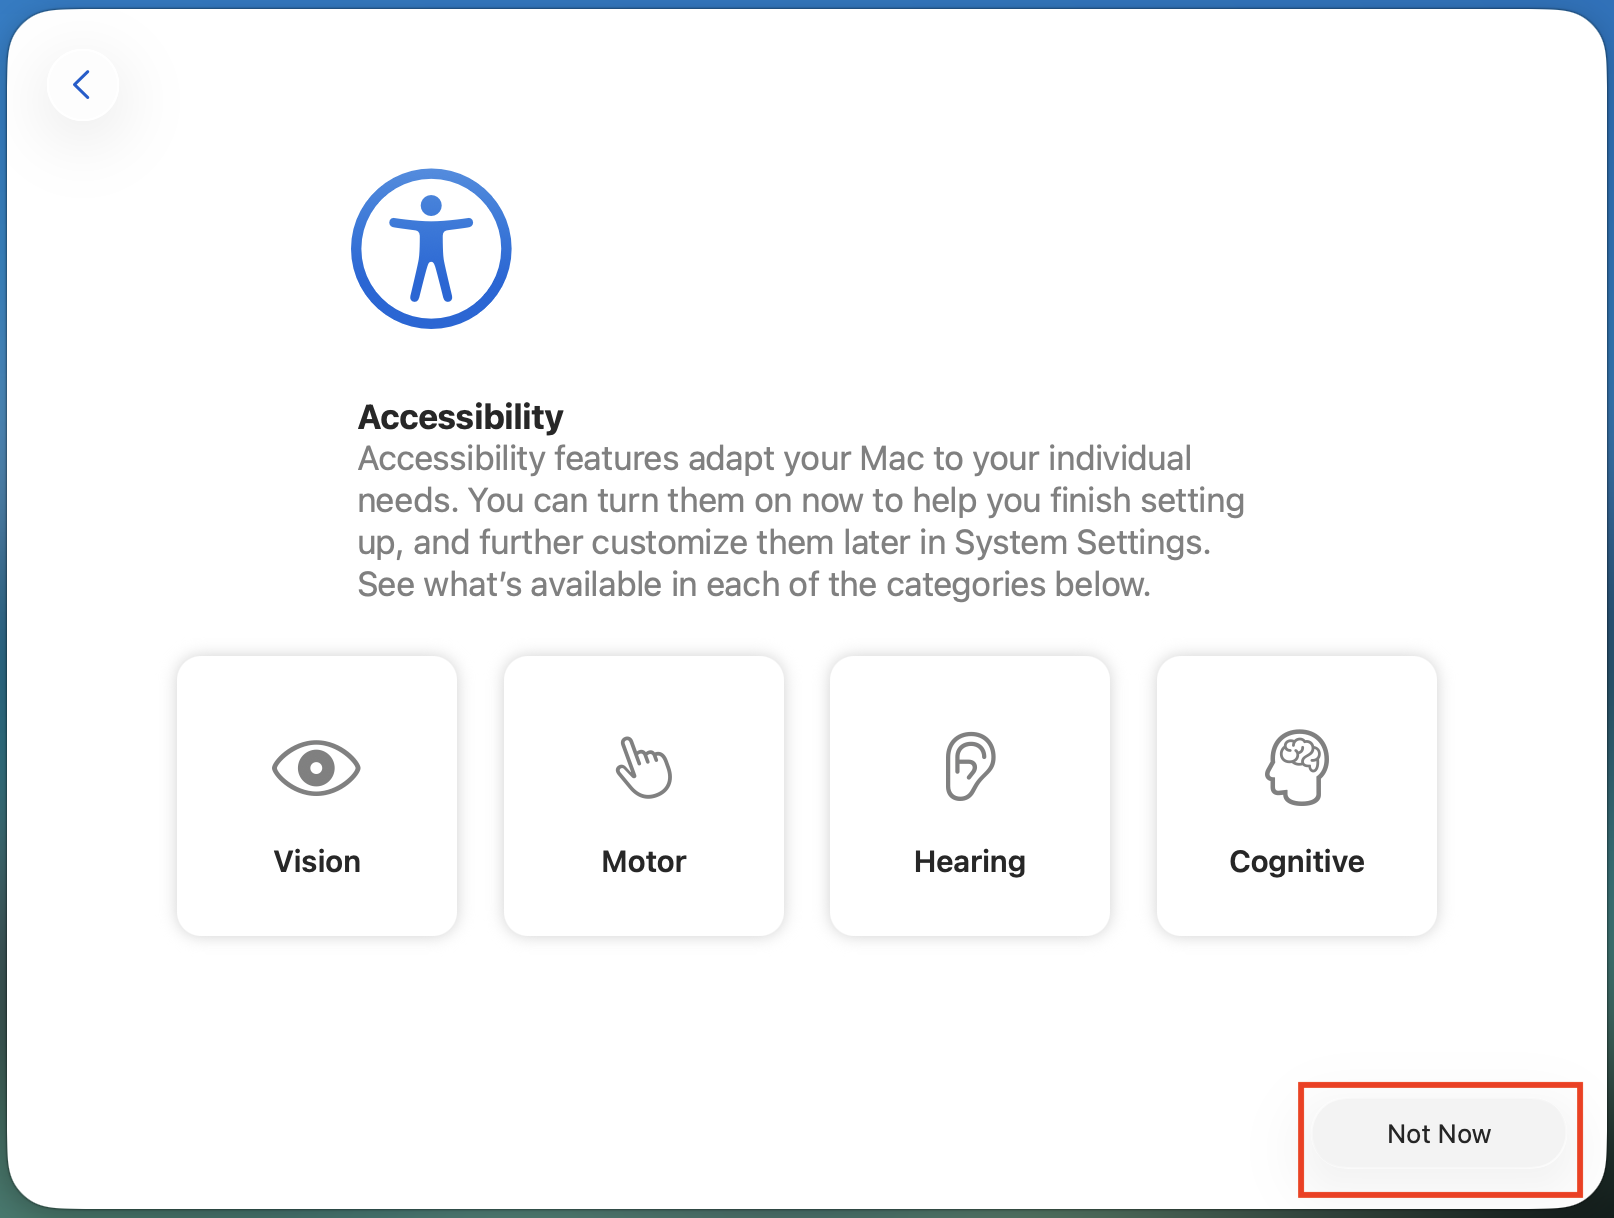Click the first line of the description paragraph
The width and height of the screenshot is (1614, 1218).
click(x=775, y=459)
